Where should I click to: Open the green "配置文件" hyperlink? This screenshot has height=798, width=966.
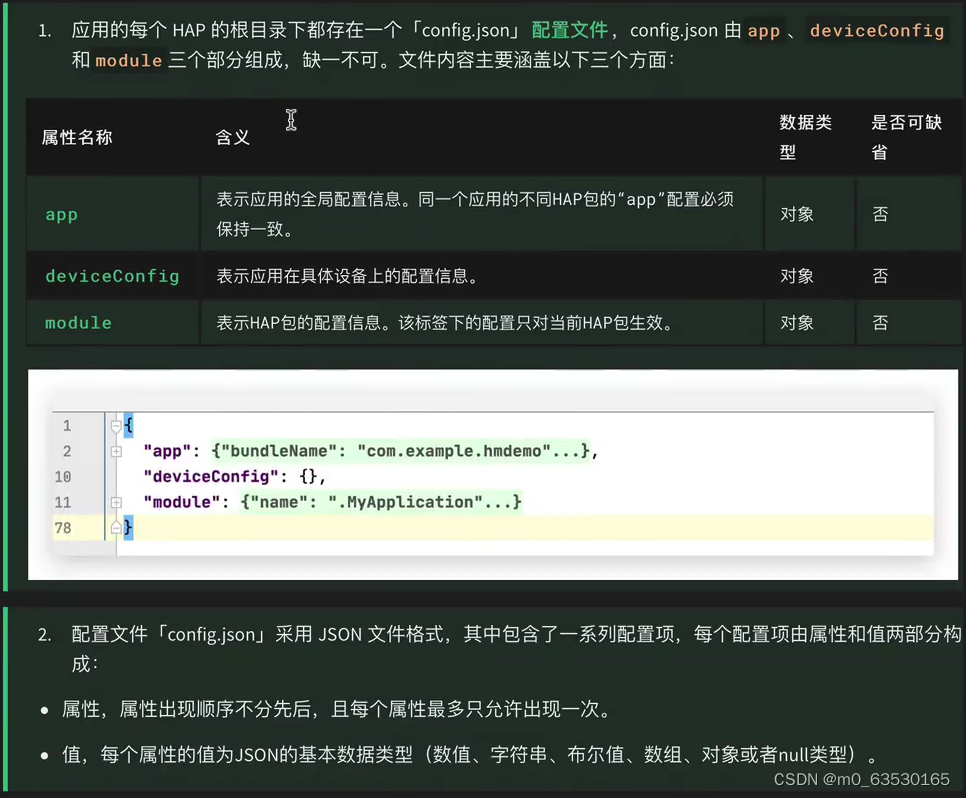tap(571, 30)
